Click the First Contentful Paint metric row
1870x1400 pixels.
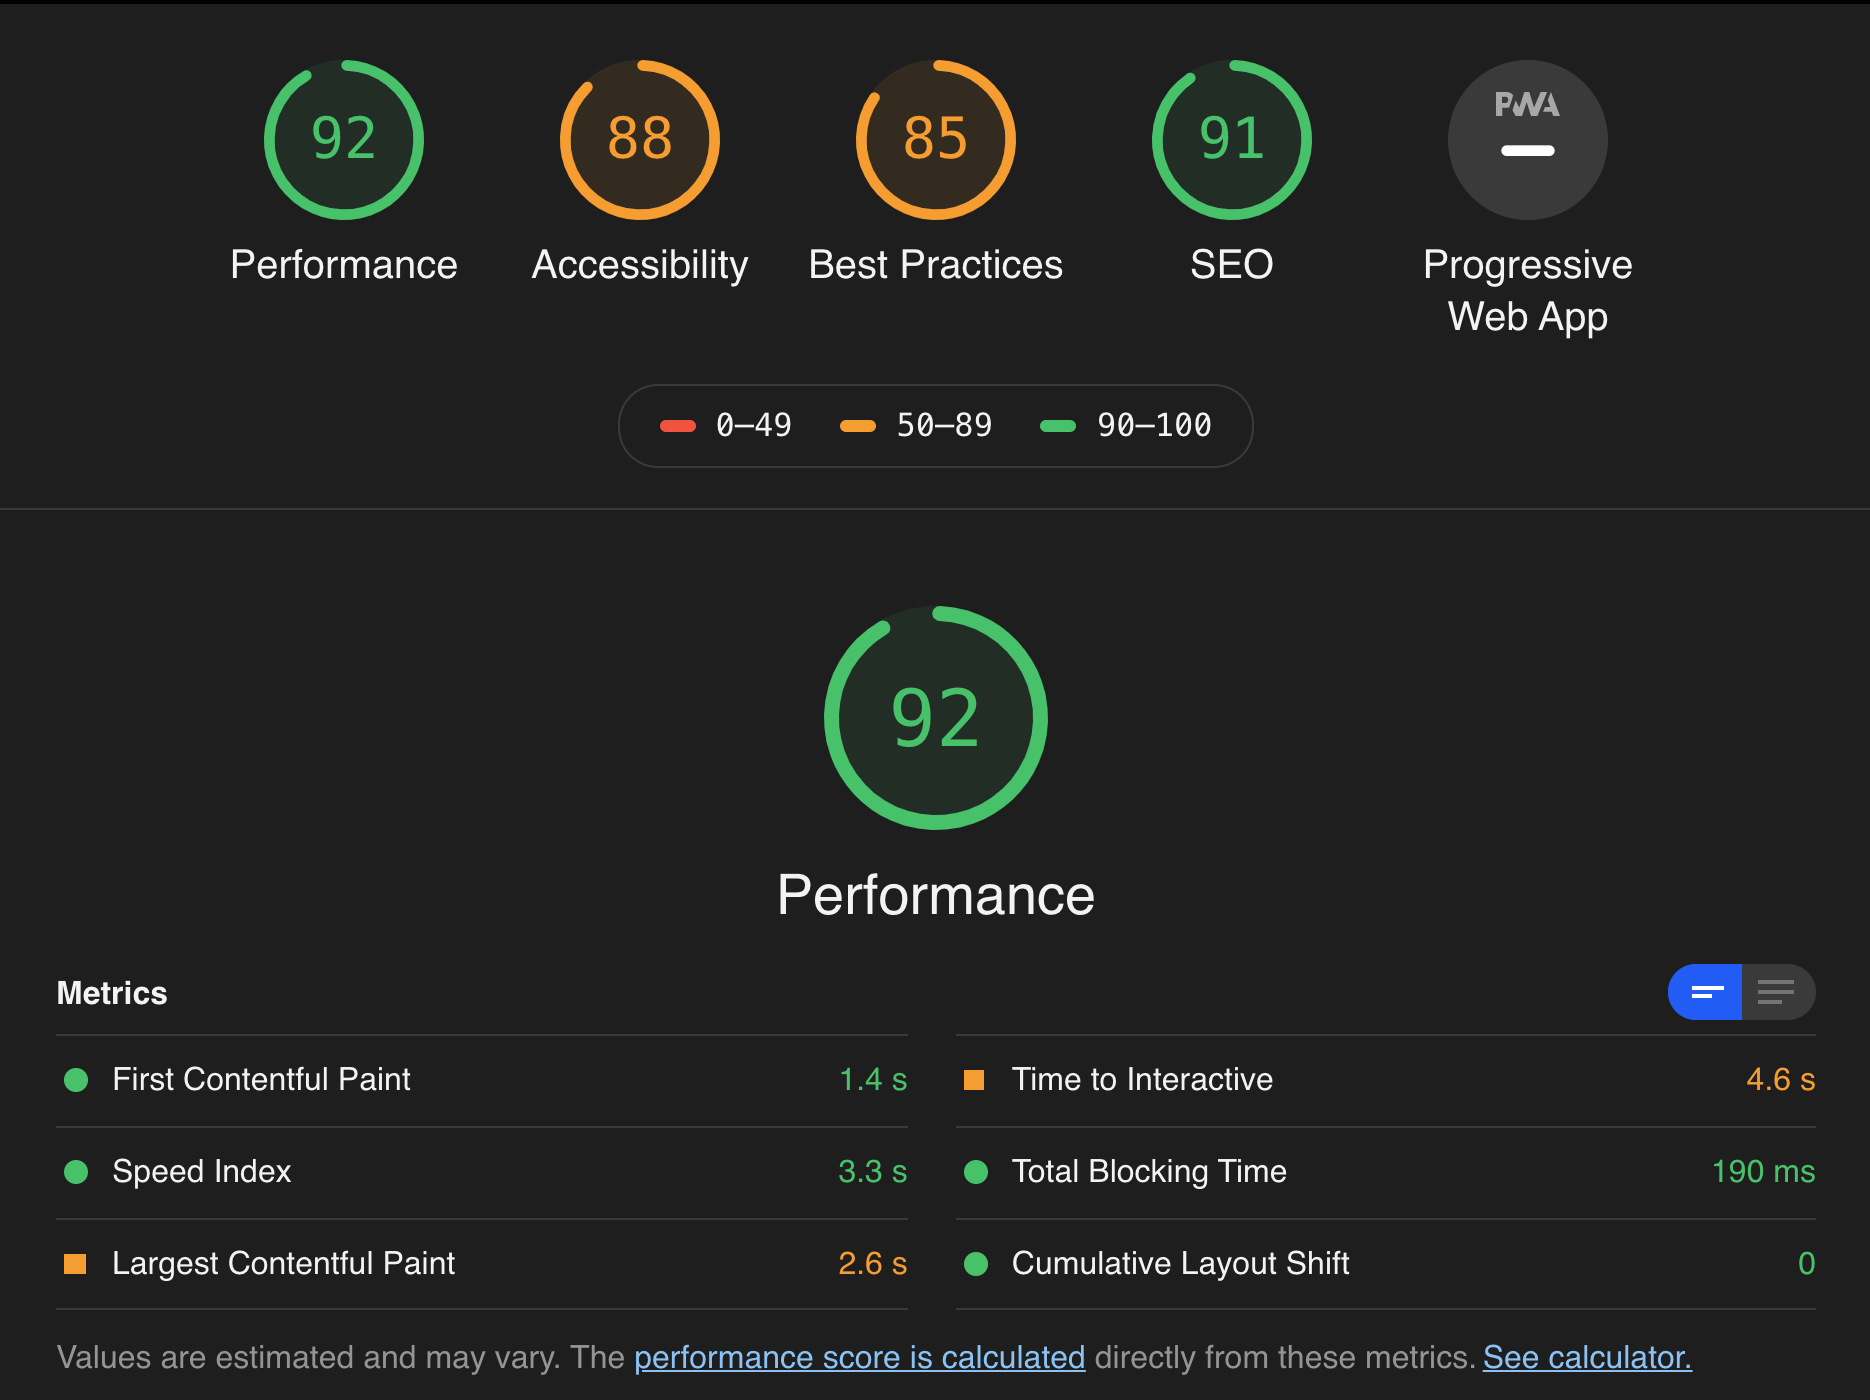tap(482, 1080)
